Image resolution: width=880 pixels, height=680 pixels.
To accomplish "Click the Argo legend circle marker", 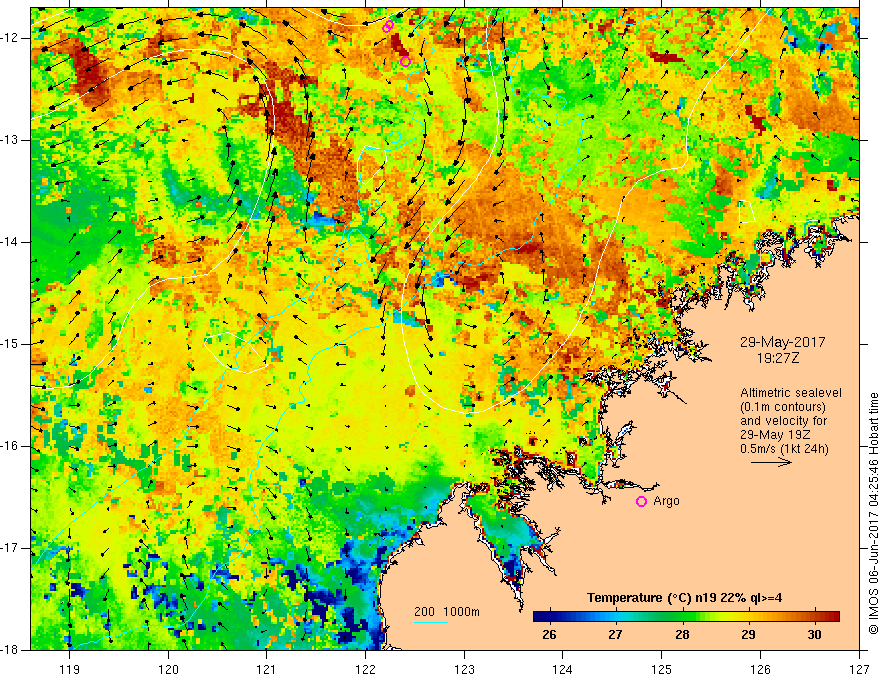I will [641, 501].
